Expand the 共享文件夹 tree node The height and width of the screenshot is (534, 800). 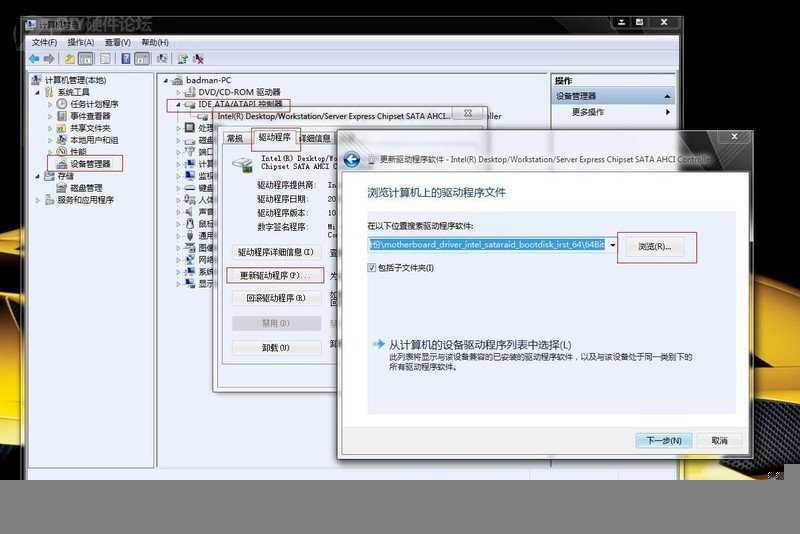pos(50,129)
